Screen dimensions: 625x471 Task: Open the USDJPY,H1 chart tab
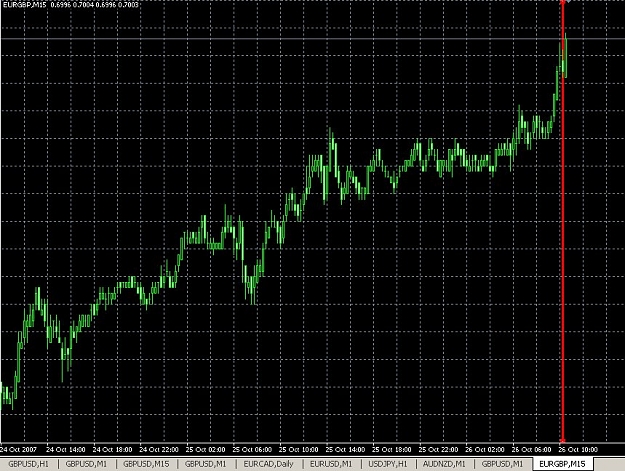coord(388,464)
